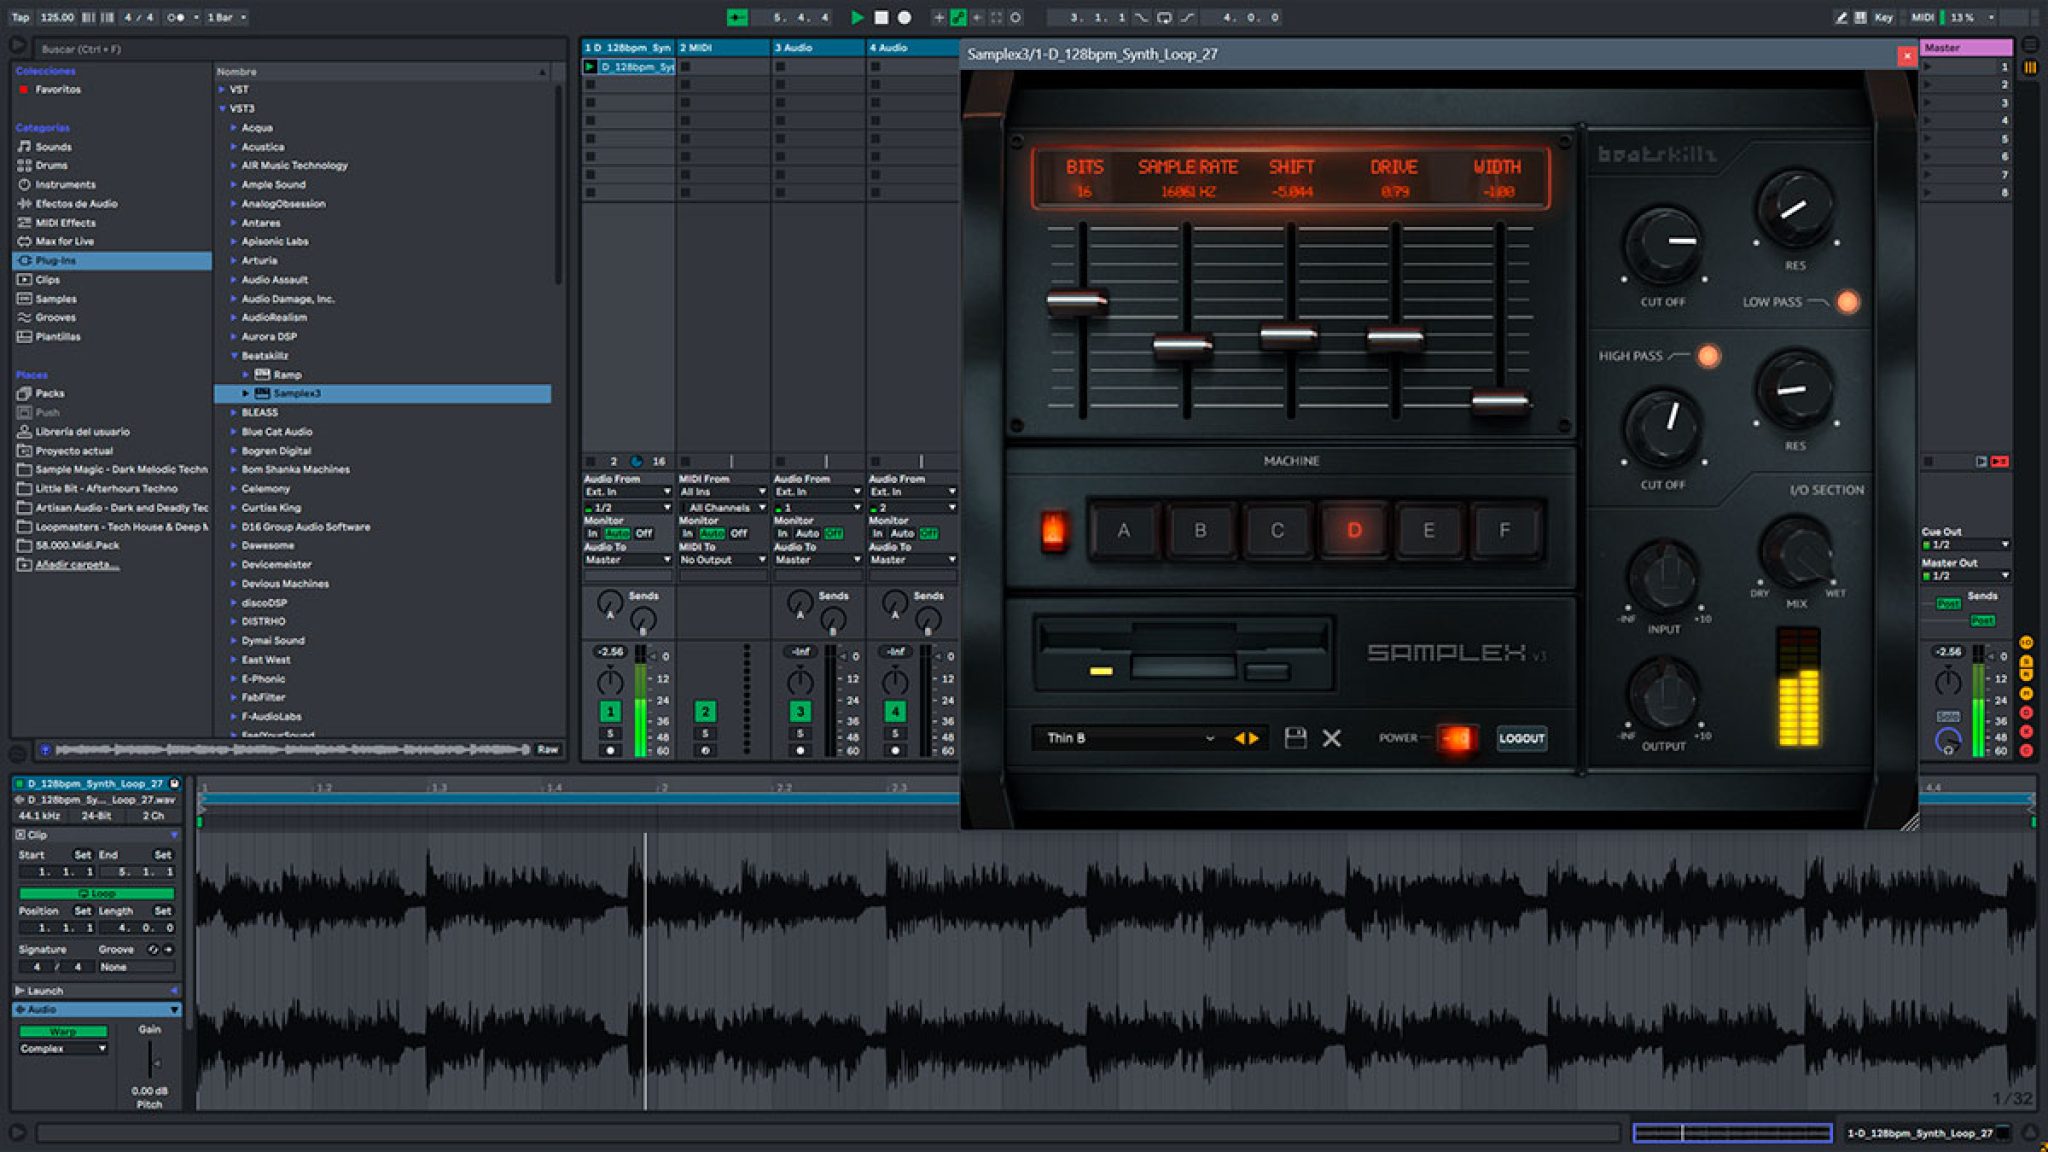Go to next preset with right arrow
This screenshot has width=2048, height=1152.
(x=1254, y=738)
